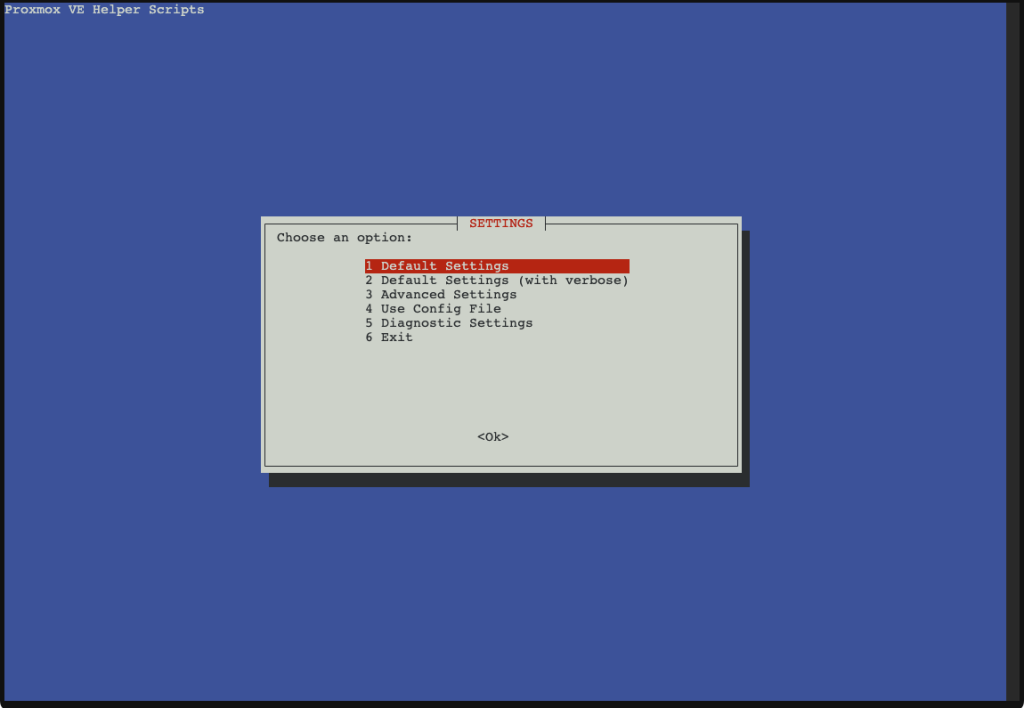Select the Default Settings option
This screenshot has height=708, width=1024.
[497, 266]
